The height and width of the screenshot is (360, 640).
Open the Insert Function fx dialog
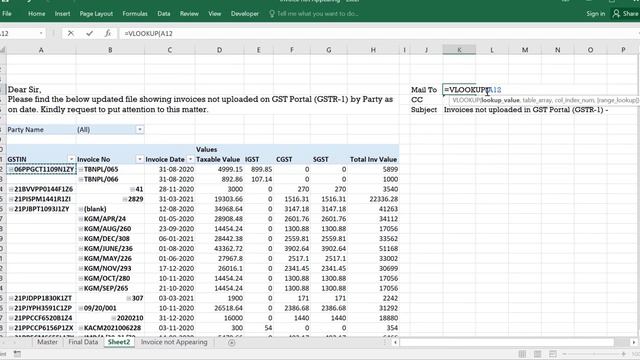pyautogui.click(x=108, y=33)
